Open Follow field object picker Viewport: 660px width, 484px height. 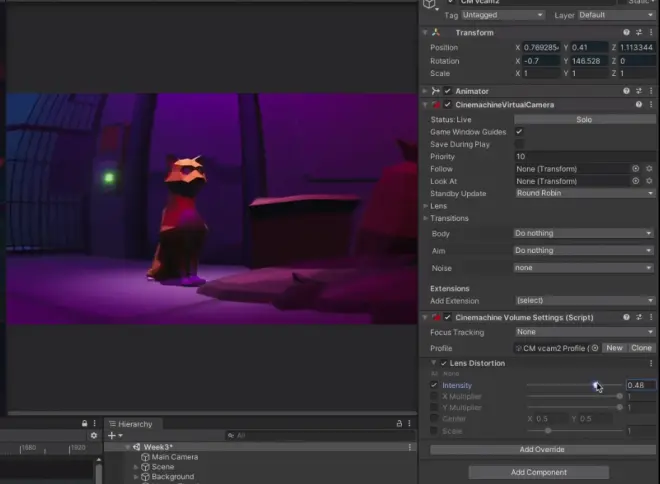pos(636,169)
